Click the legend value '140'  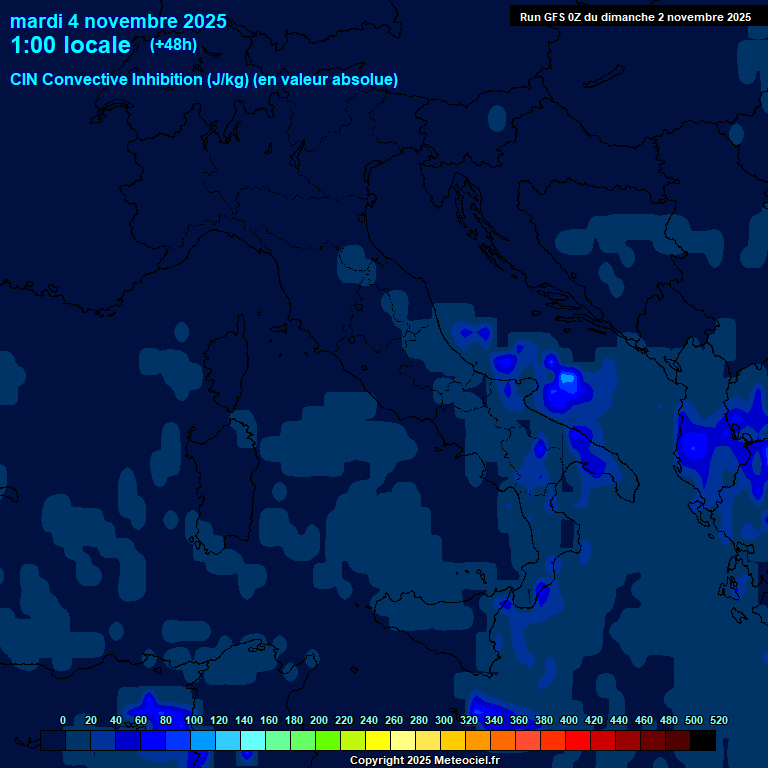pyautogui.click(x=243, y=720)
